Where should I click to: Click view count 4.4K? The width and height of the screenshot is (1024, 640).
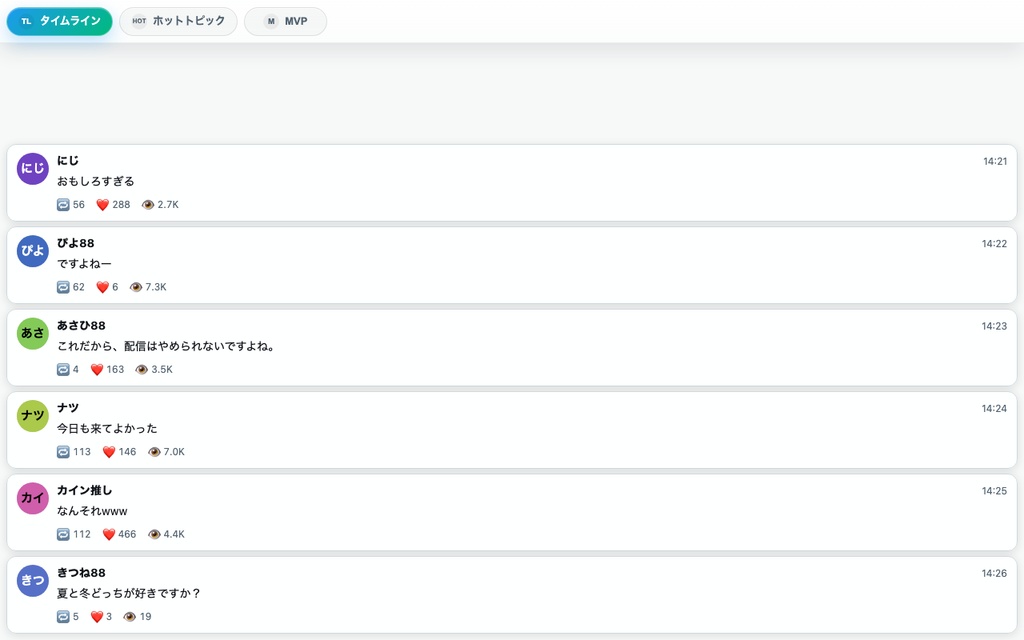coord(174,534)
